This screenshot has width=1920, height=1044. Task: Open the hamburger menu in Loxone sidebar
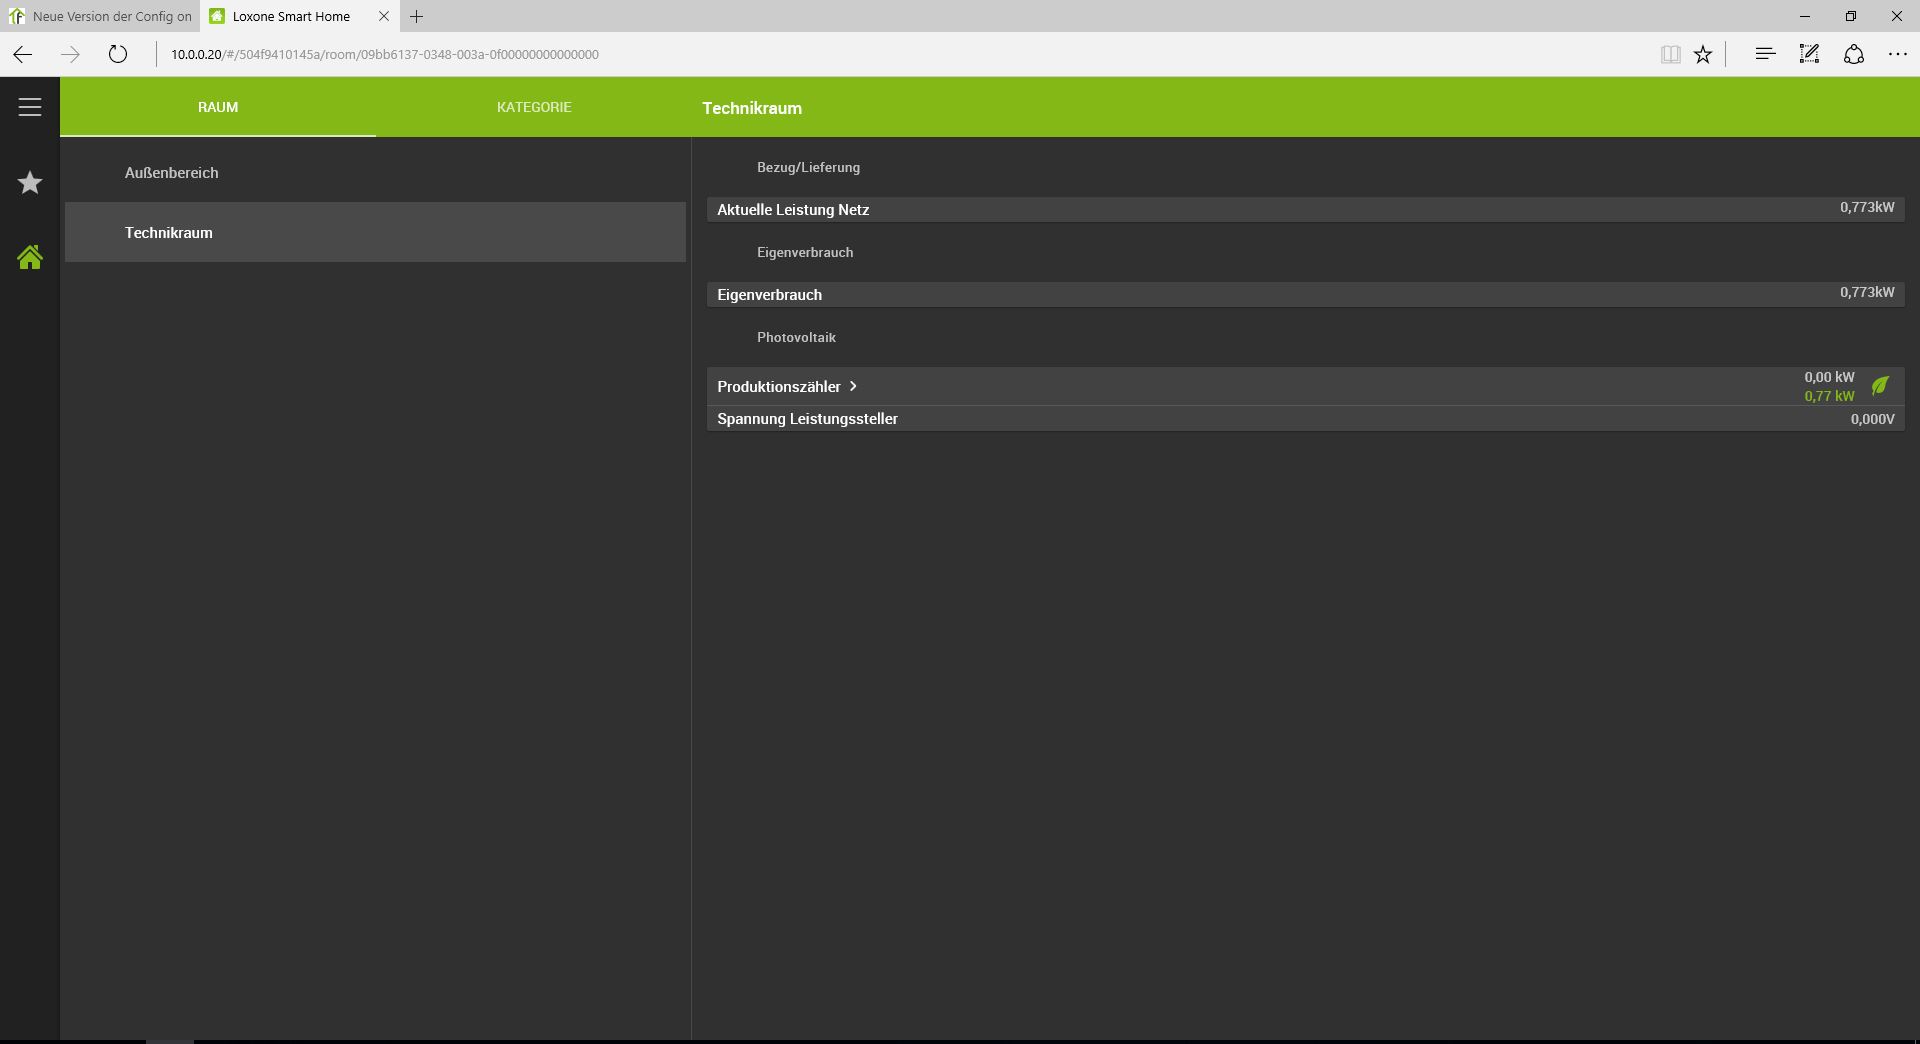(30, 107)
